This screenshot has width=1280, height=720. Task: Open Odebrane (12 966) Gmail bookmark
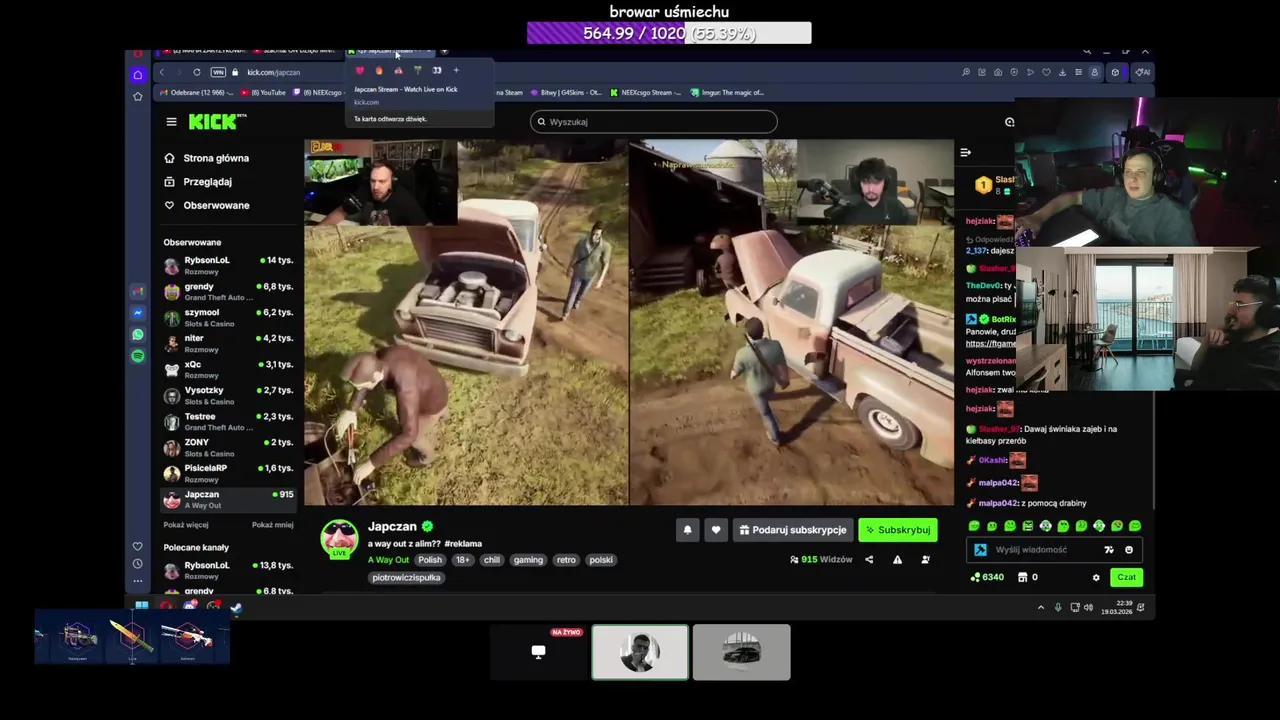[x=196, y=92]
